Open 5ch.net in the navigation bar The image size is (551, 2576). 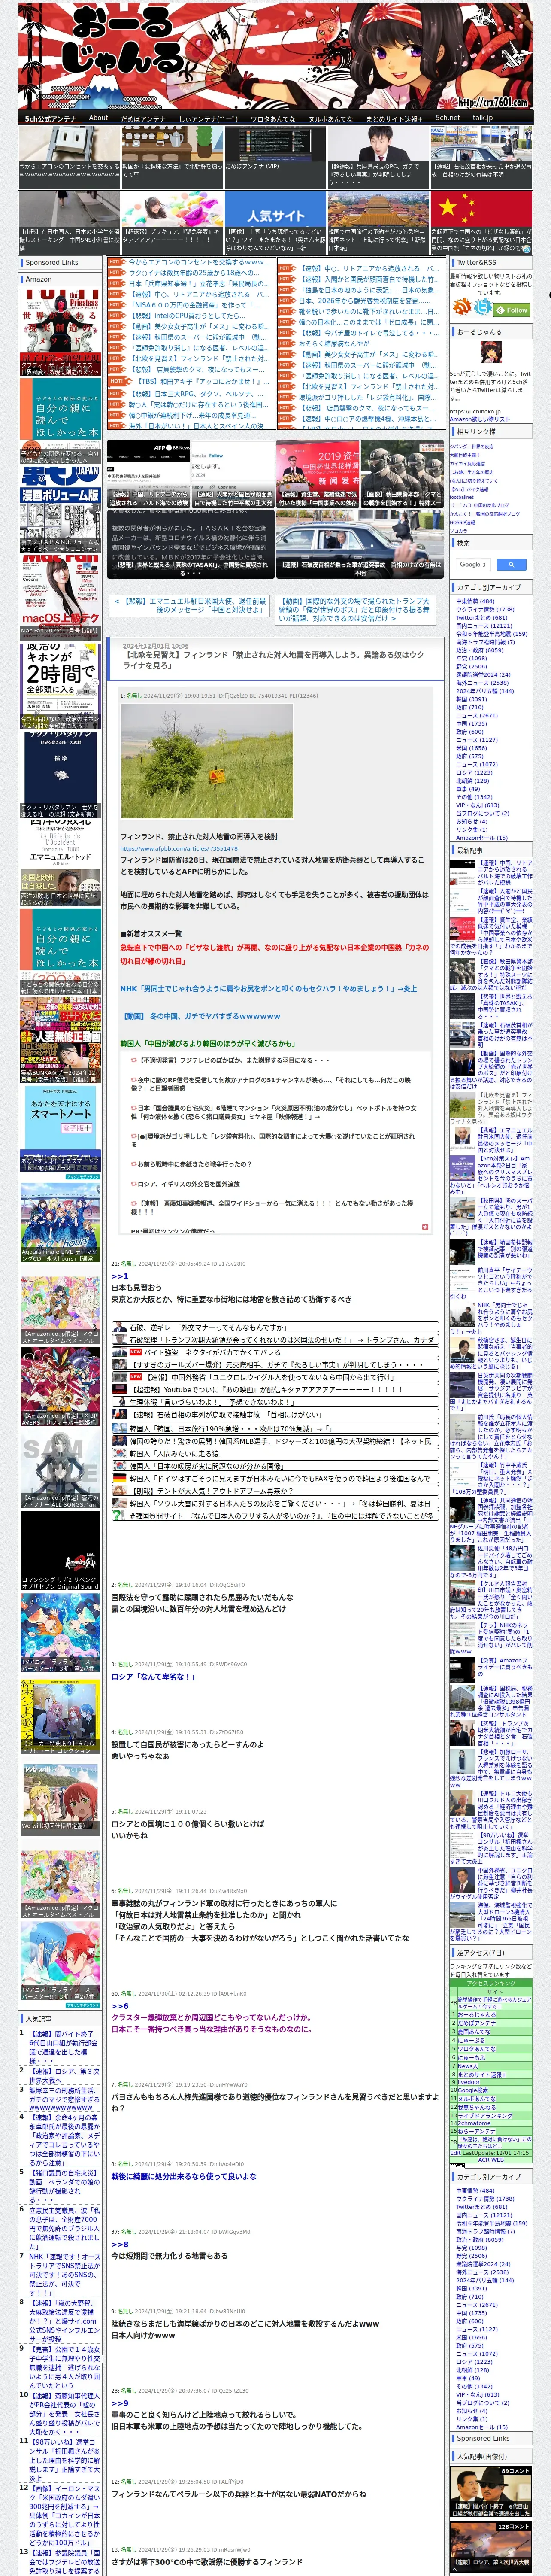coord(447,118)
